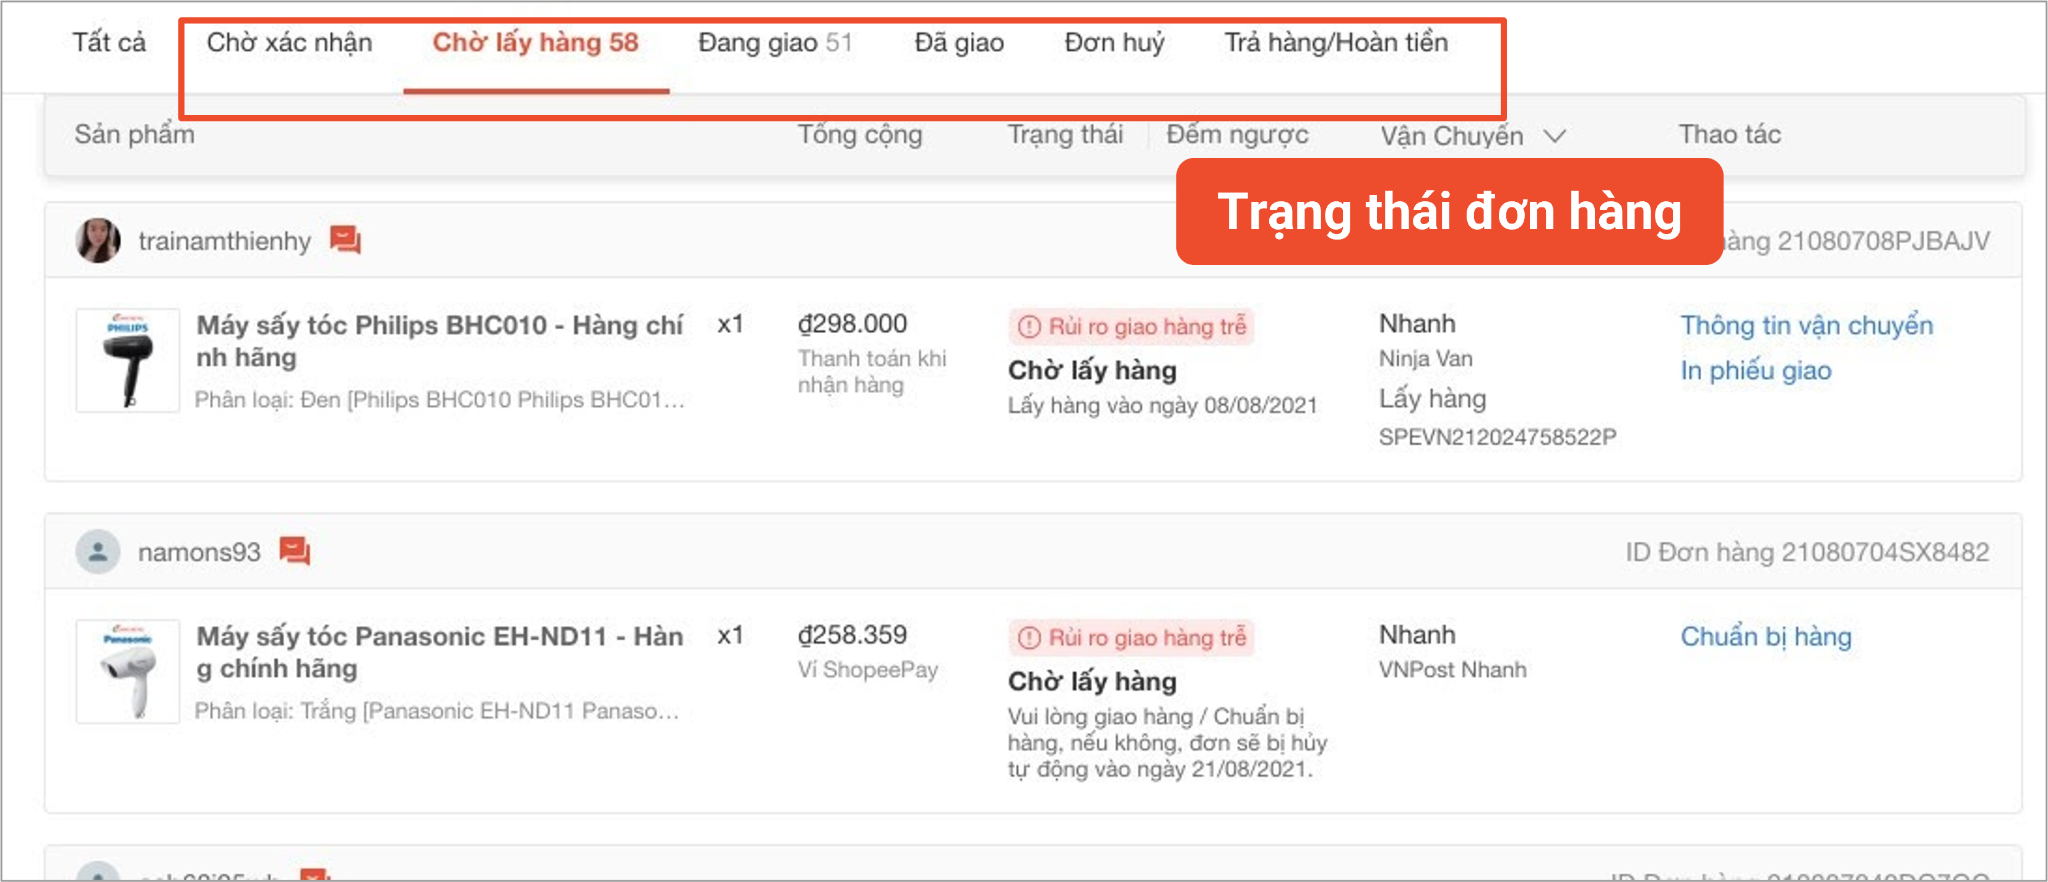Open chat with trainamthienhy via chat icon
Viewport: 2048px width, 882px height.
coord(345,240)
